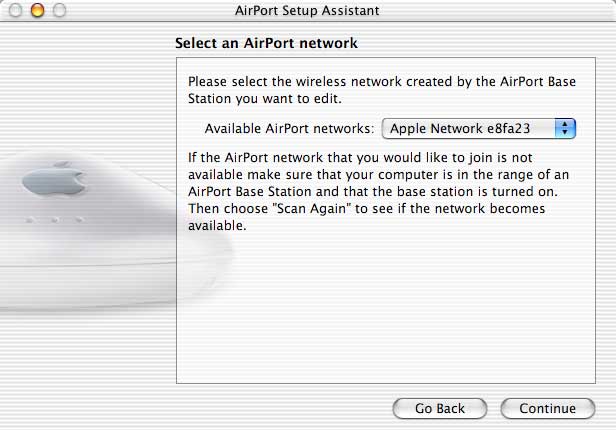Image resolution: width=616 pixels, height=430 pixels.
Task: Click the blue up-down arrows on network popup
Action: tap(565, 128)
